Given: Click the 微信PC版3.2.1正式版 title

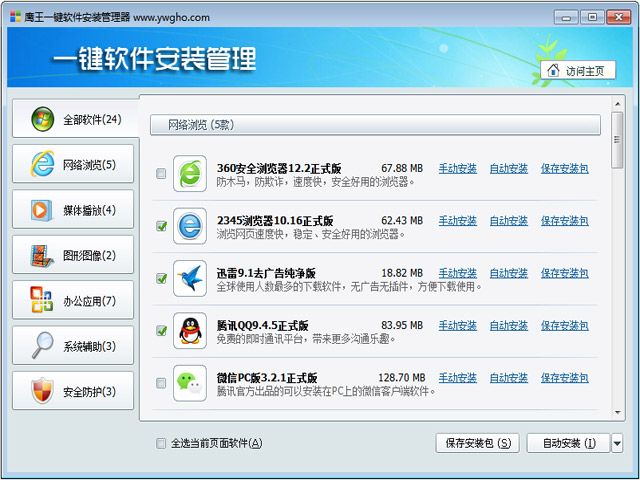Looking at the screenshot, I should click(x=267, y=378).
